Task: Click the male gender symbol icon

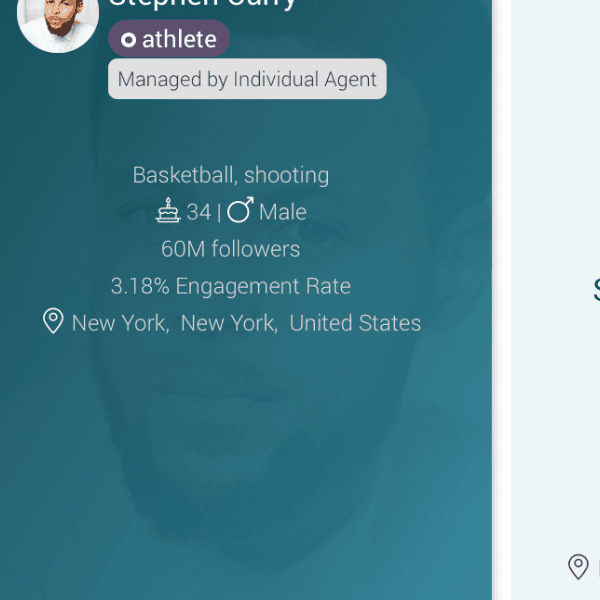Action: pyautogui.click(x=240, y=210)
